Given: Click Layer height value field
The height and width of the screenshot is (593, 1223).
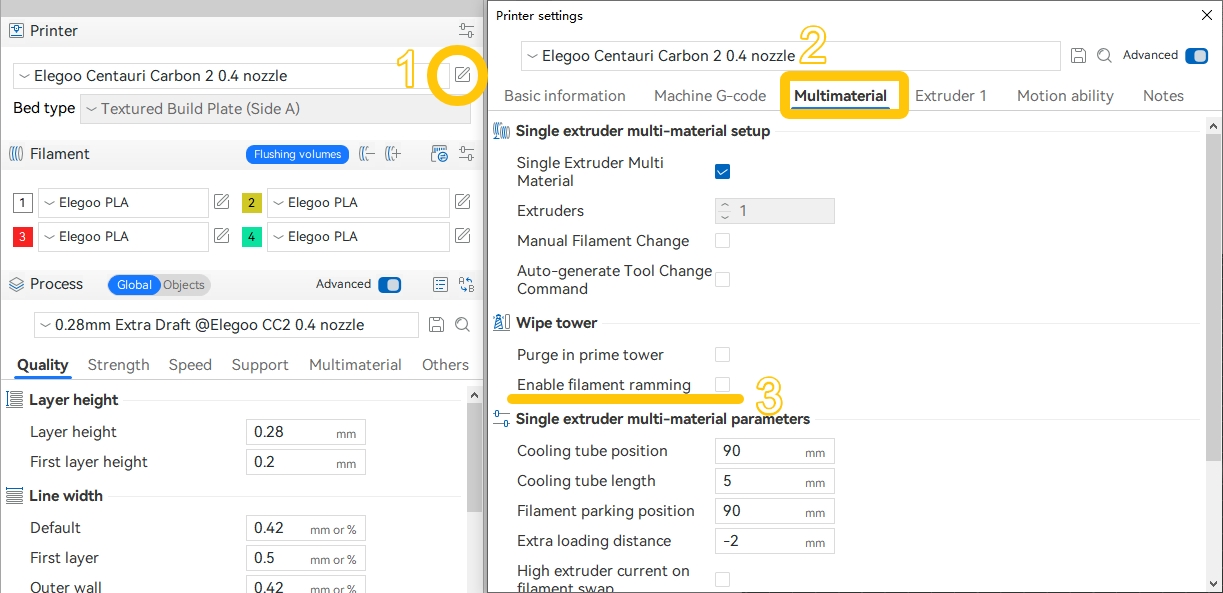Looking at the screenshot, I should point(305,432).
